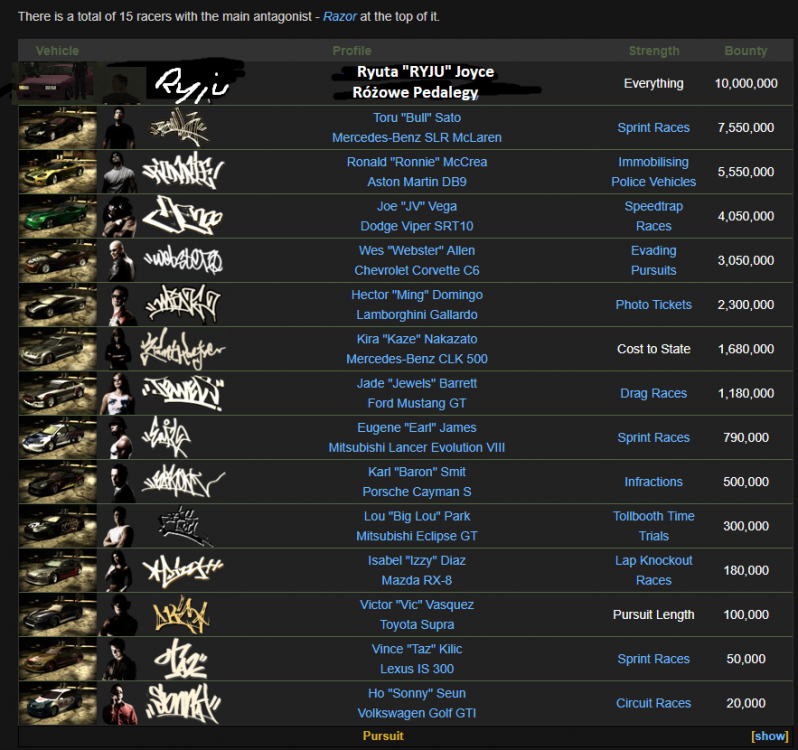This screenshot has width=798, height=750.
Task: Open Kaze's Mercedes CLK 500 car image
Action: pyautogui.click(x=58, y=349)
